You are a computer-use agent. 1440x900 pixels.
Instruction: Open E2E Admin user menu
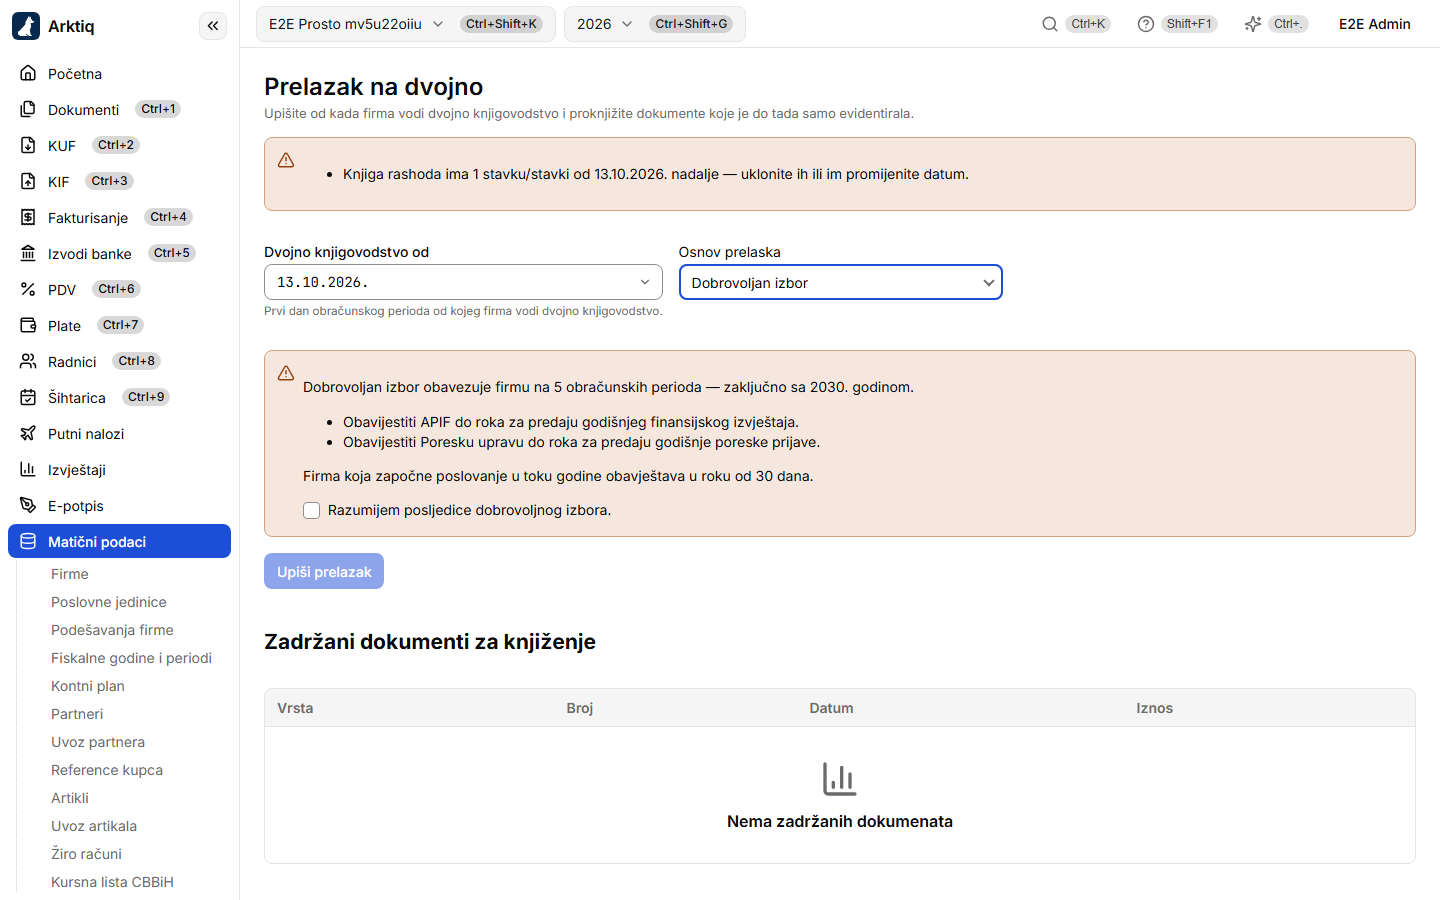click(x=1374, y=24)
